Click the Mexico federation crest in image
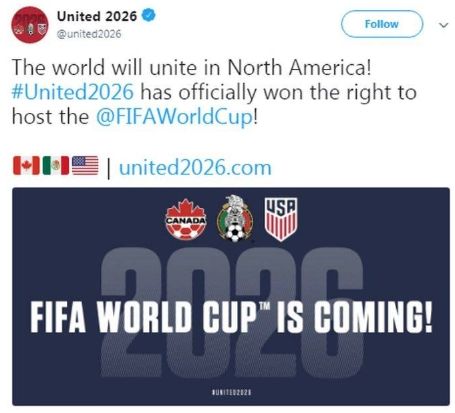 point(235,218)
